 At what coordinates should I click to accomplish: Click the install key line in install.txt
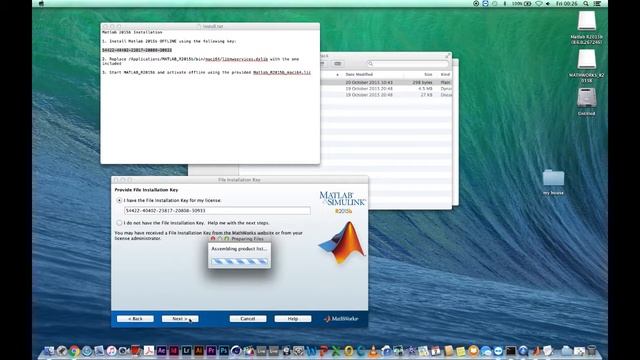coord(137,50)
